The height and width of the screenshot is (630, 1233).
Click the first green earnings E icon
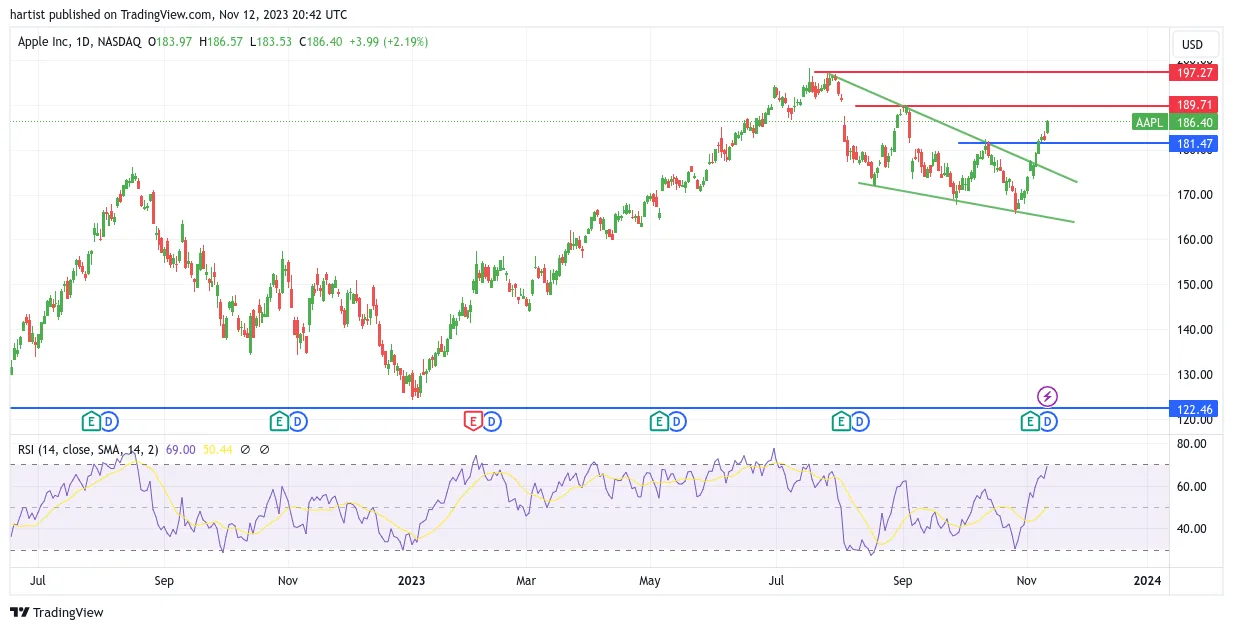pyautogui.click(x=90, y=422)
